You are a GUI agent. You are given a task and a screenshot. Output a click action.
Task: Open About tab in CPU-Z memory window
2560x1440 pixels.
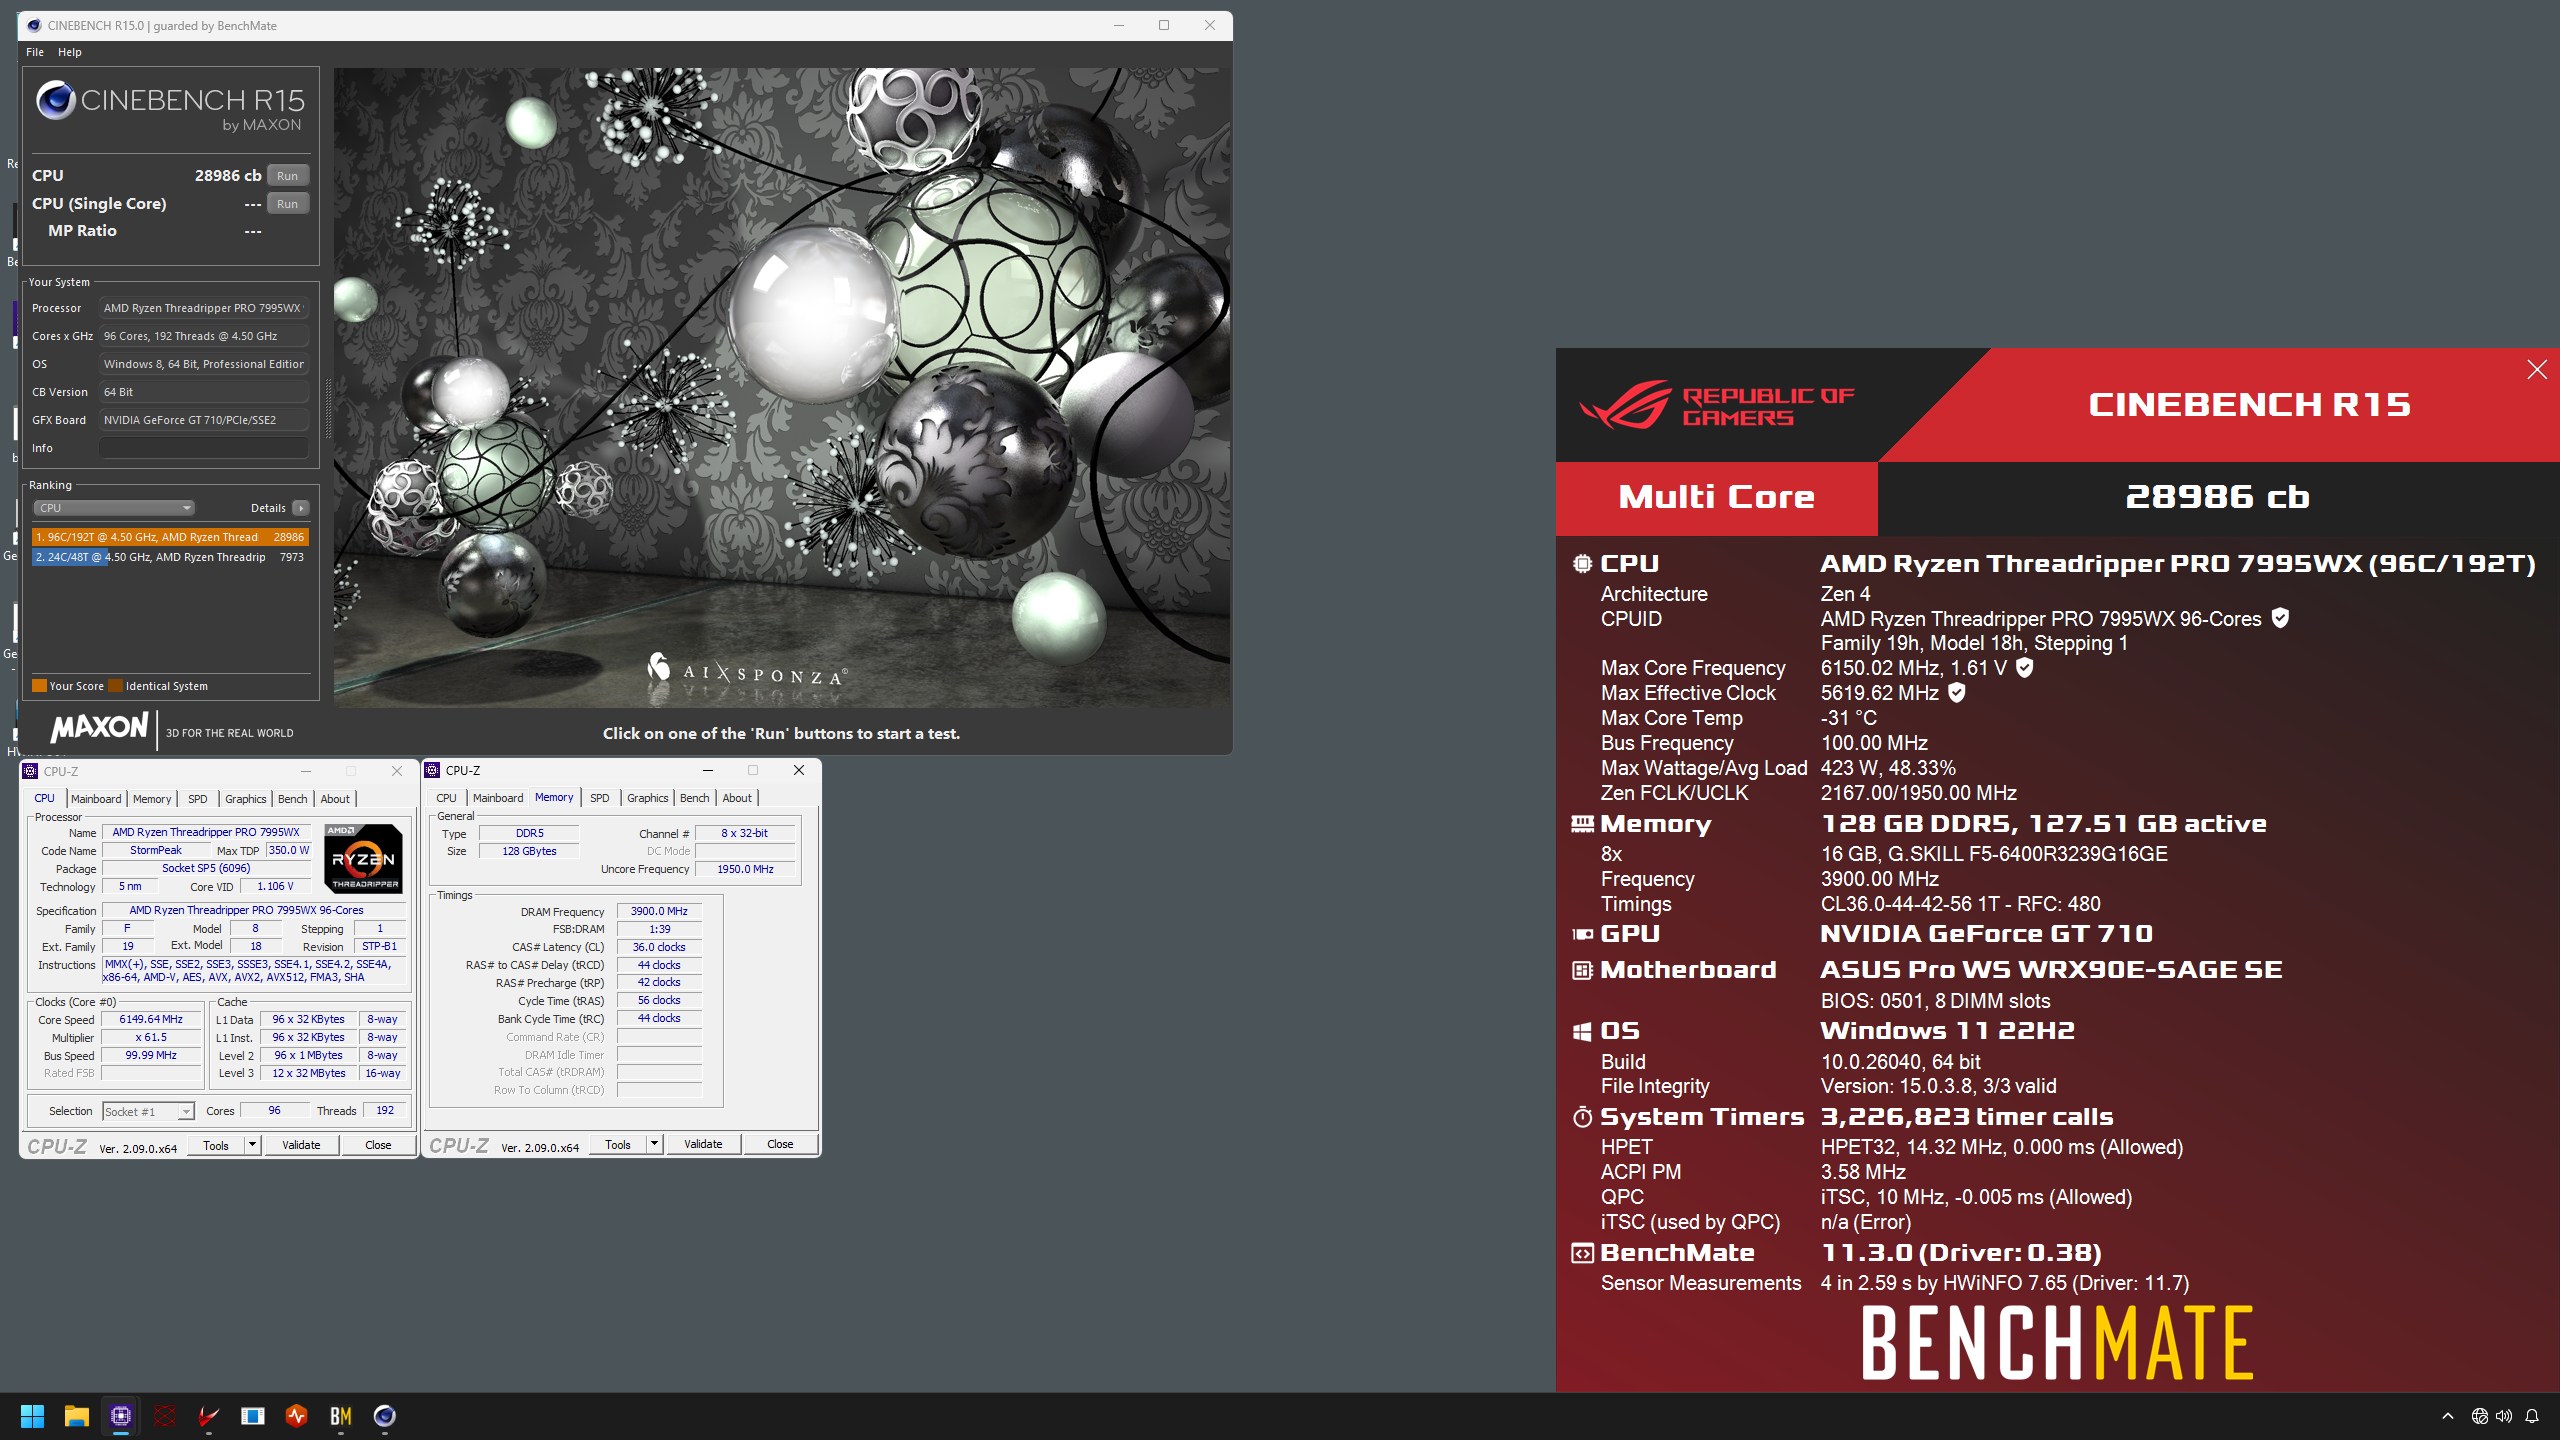coord(737,798)
